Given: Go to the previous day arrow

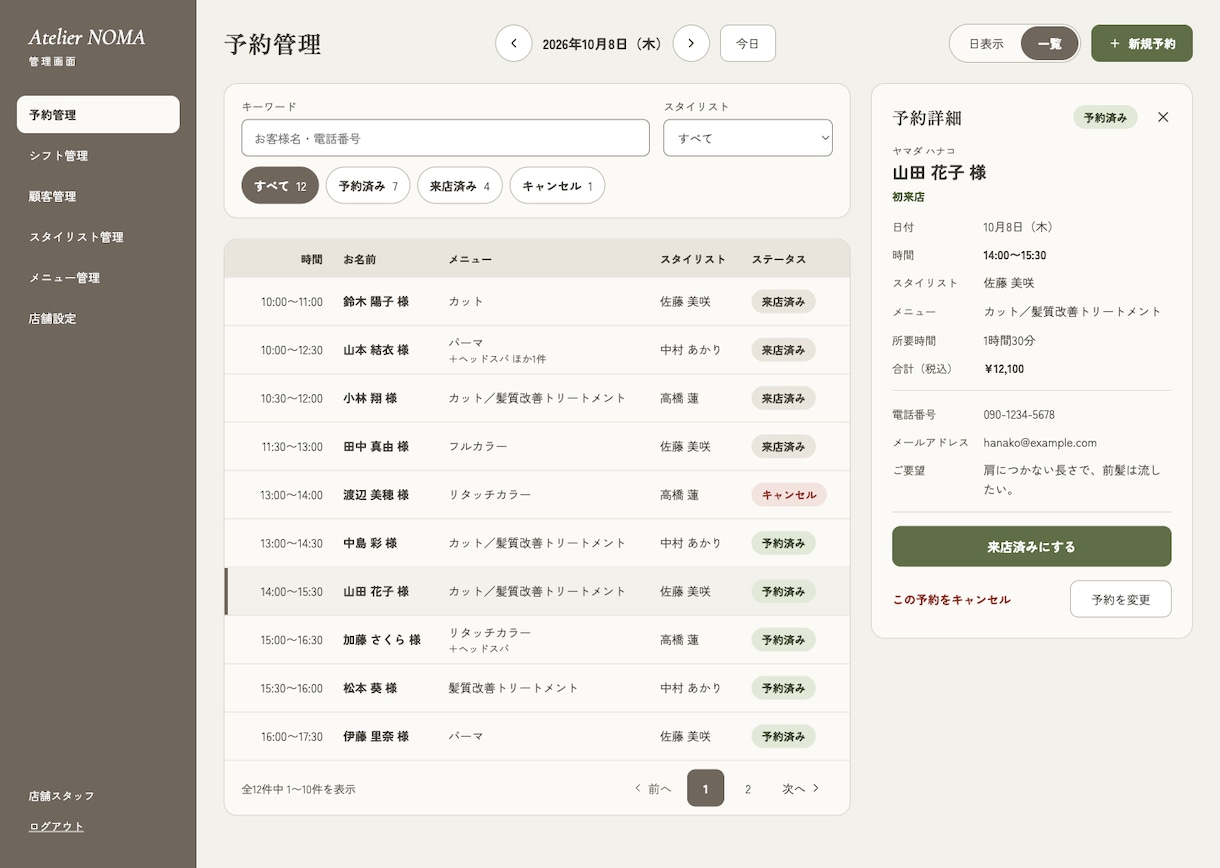Looking at the screenshot, I should pos(514,44).
